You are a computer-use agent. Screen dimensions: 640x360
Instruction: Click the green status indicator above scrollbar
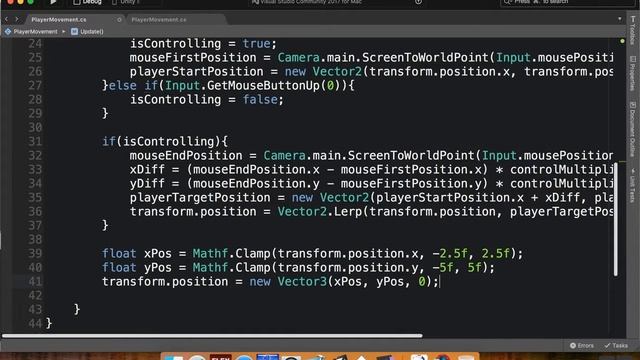(x=622, y=41)
